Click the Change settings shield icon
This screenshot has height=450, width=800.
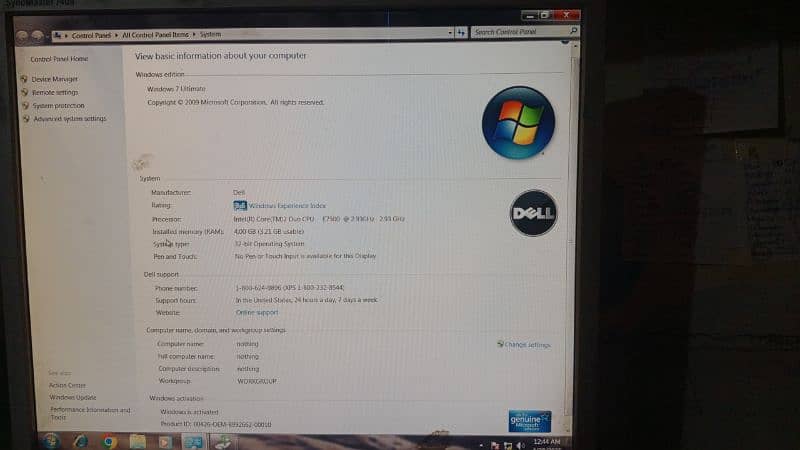pos(501,344)
